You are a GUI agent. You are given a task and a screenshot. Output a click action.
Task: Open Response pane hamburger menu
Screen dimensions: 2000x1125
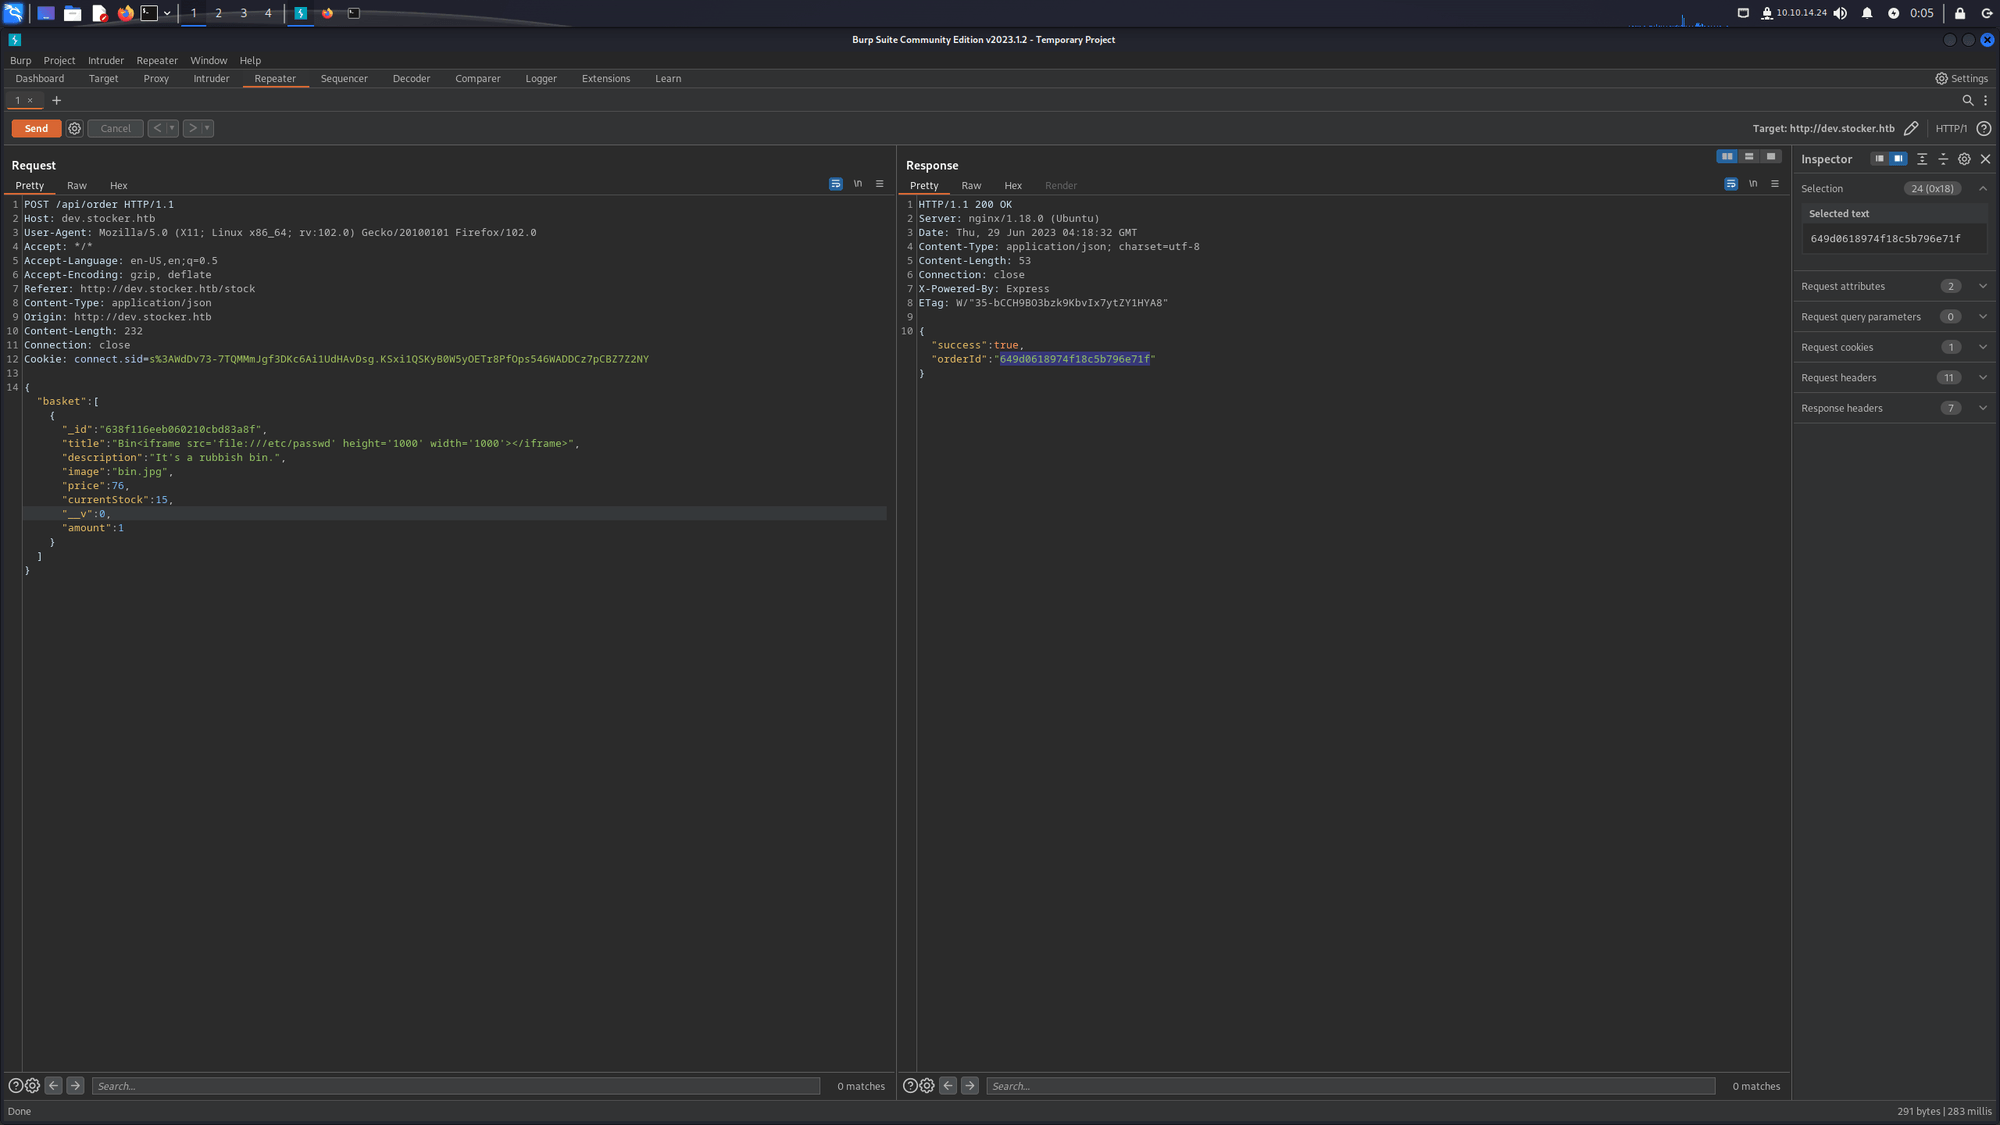coord(1775,184)
